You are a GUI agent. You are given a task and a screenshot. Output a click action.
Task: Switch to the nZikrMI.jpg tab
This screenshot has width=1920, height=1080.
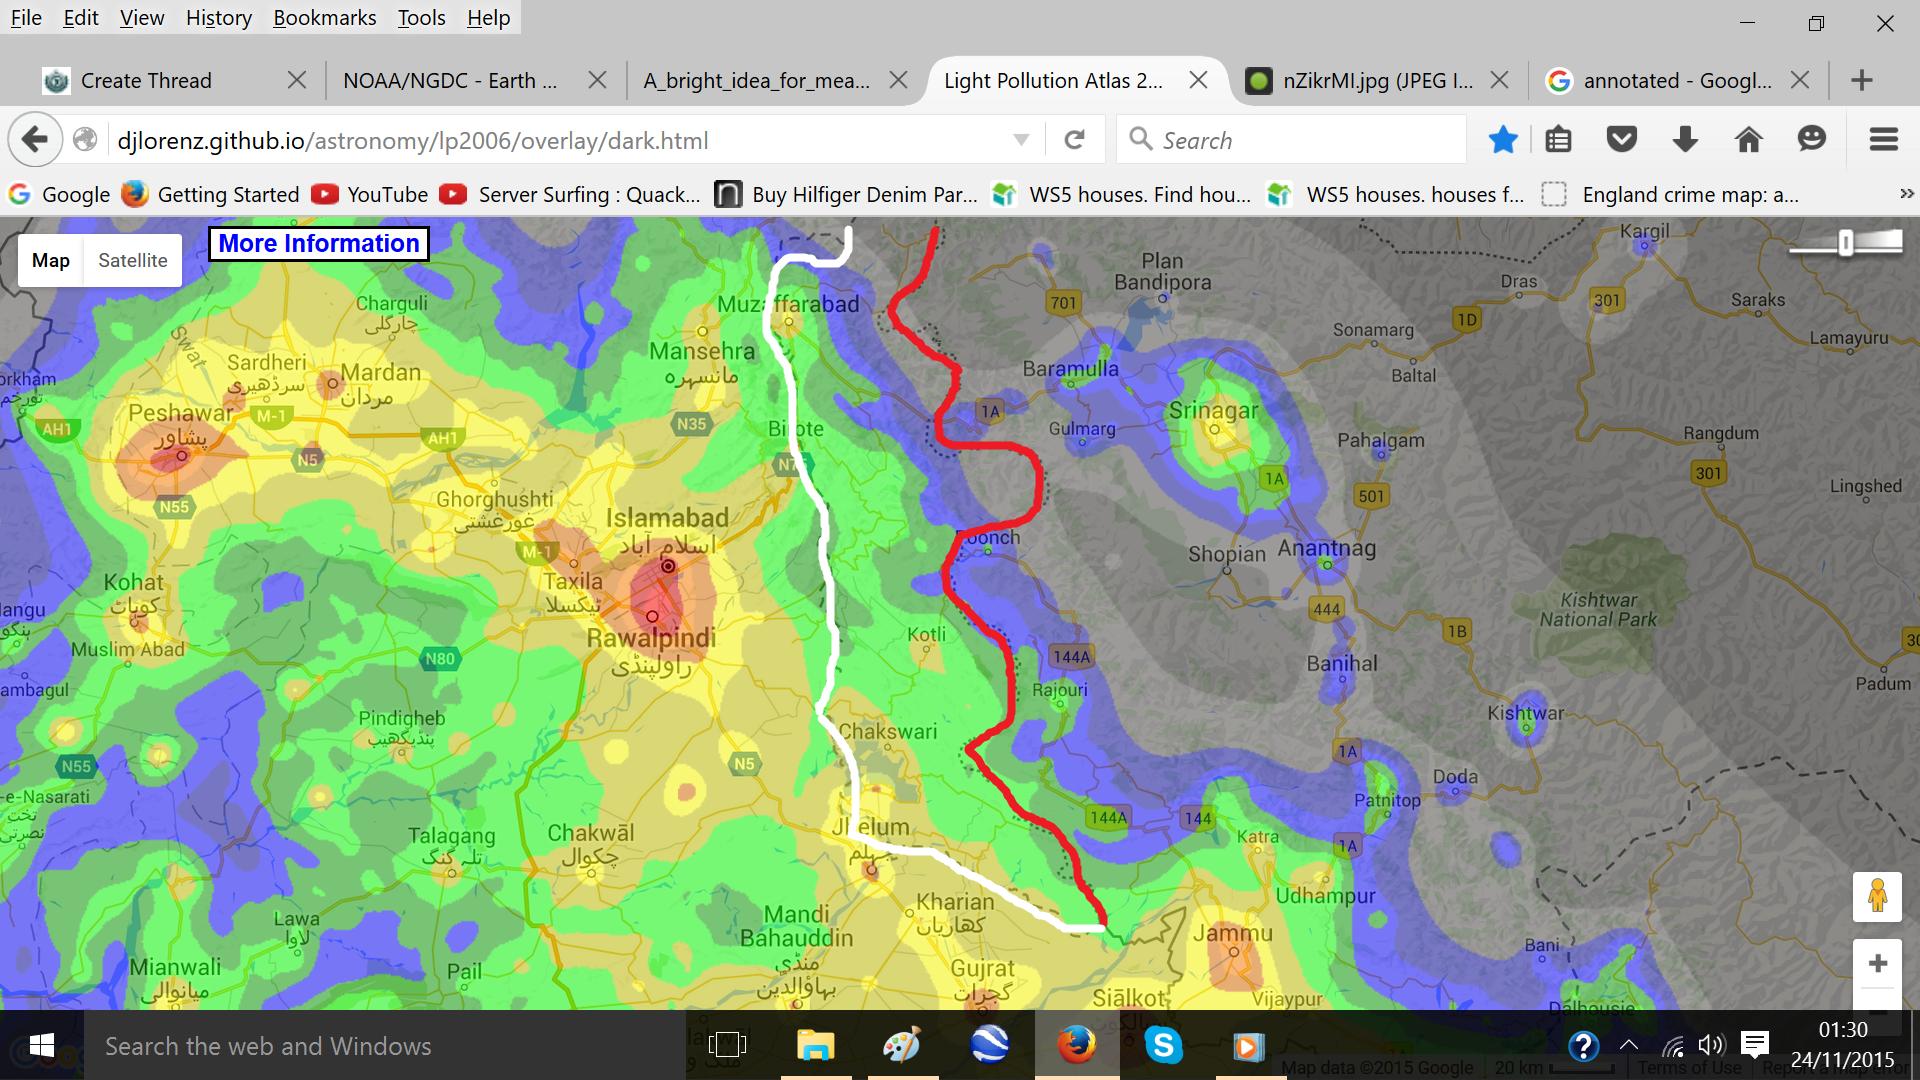[x=1378, y=81]
